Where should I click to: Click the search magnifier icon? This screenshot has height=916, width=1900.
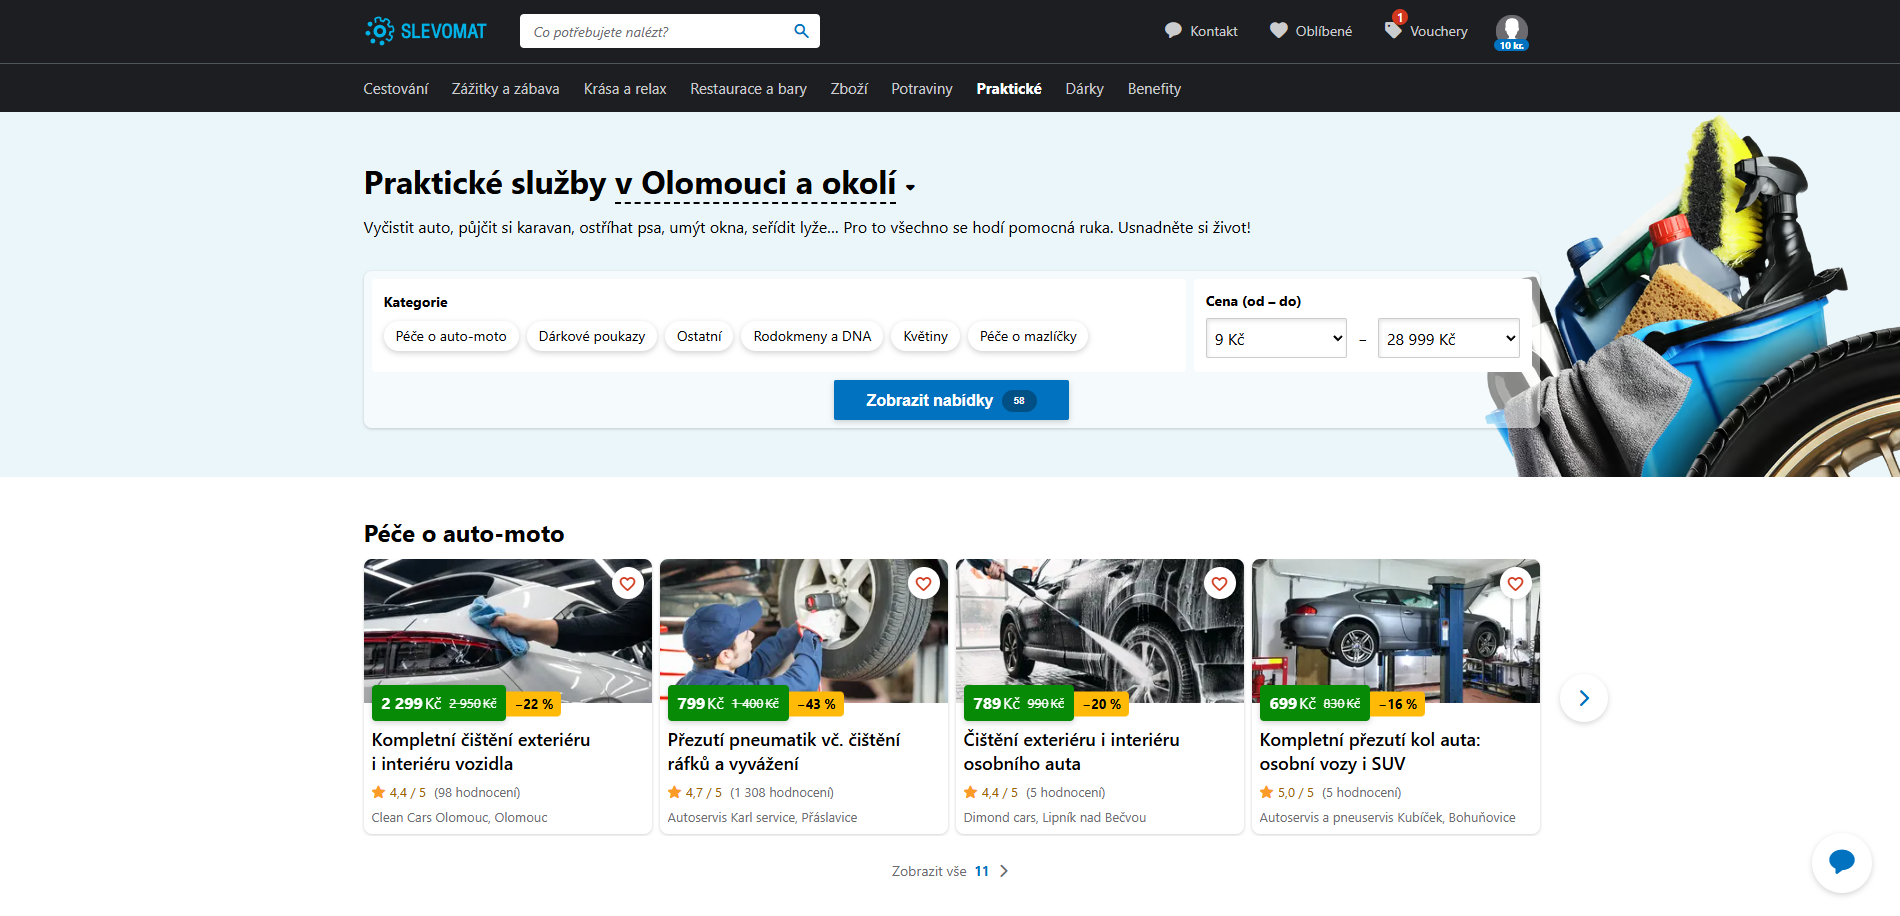801,31
